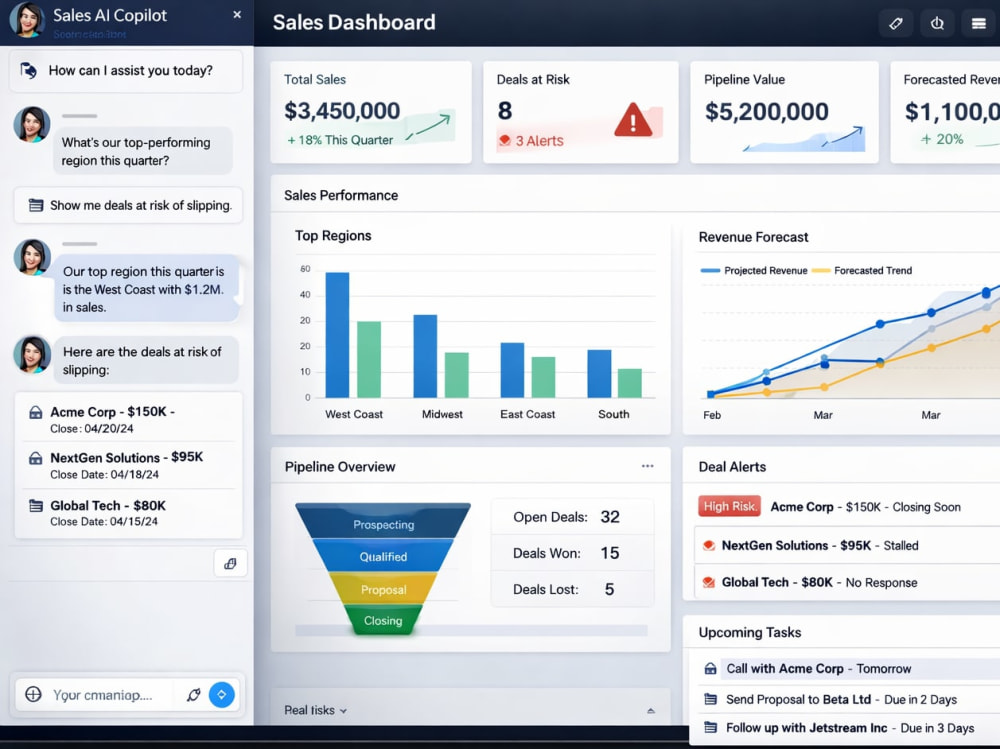Select Qualified stage in funnel
Screen dimensions: 1000x749
click(383, 556)
